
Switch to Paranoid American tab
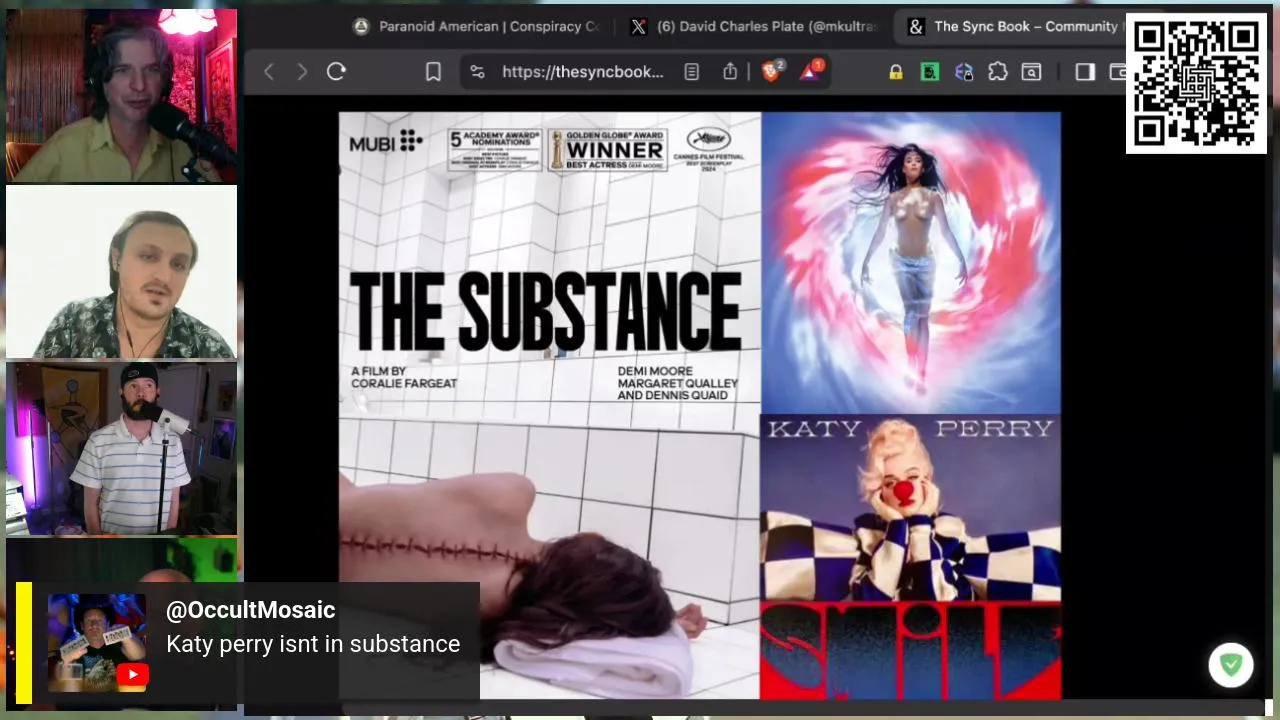476,27
